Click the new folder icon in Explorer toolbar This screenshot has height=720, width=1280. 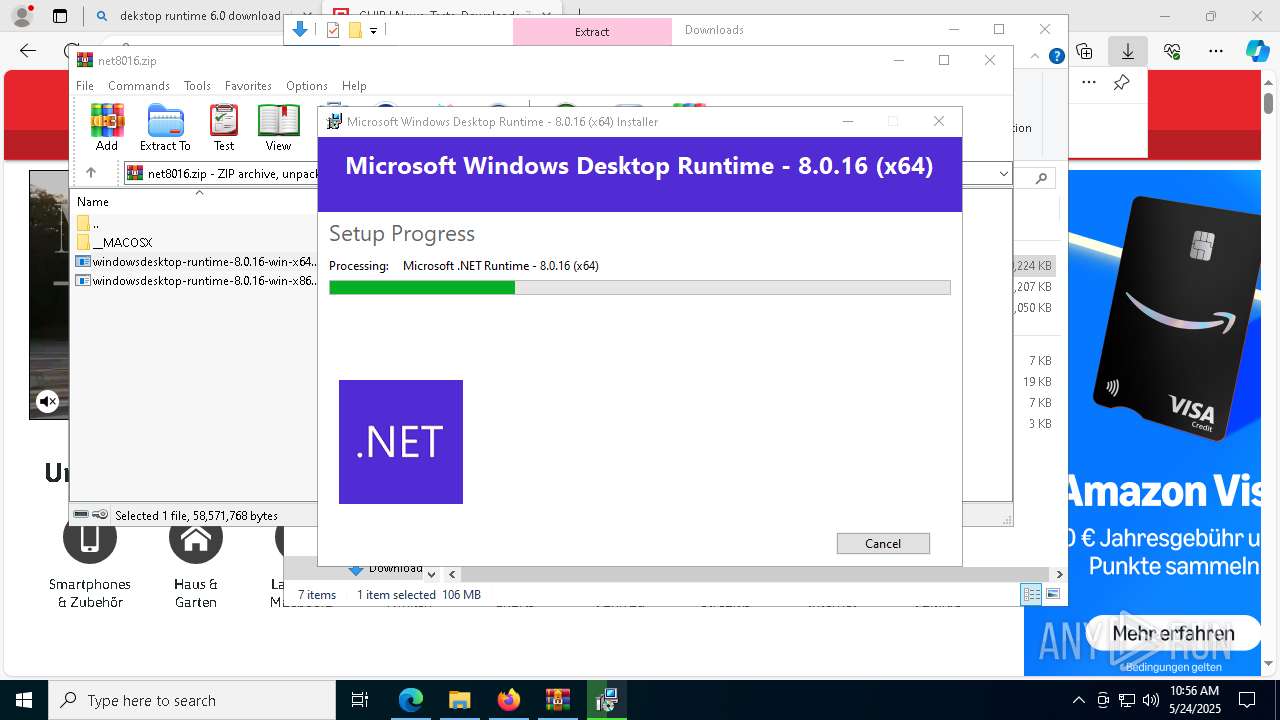click(x=354, y=30)
